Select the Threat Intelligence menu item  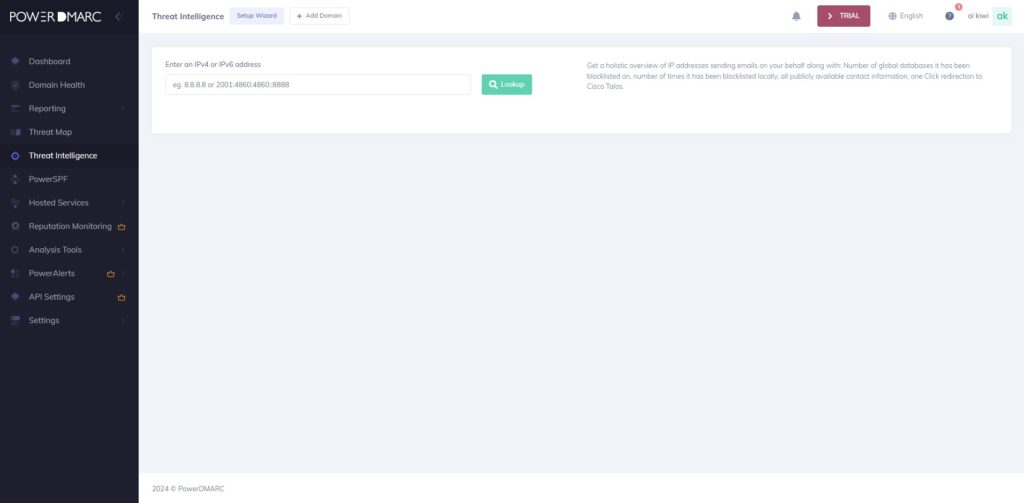(x=69, y=155)
